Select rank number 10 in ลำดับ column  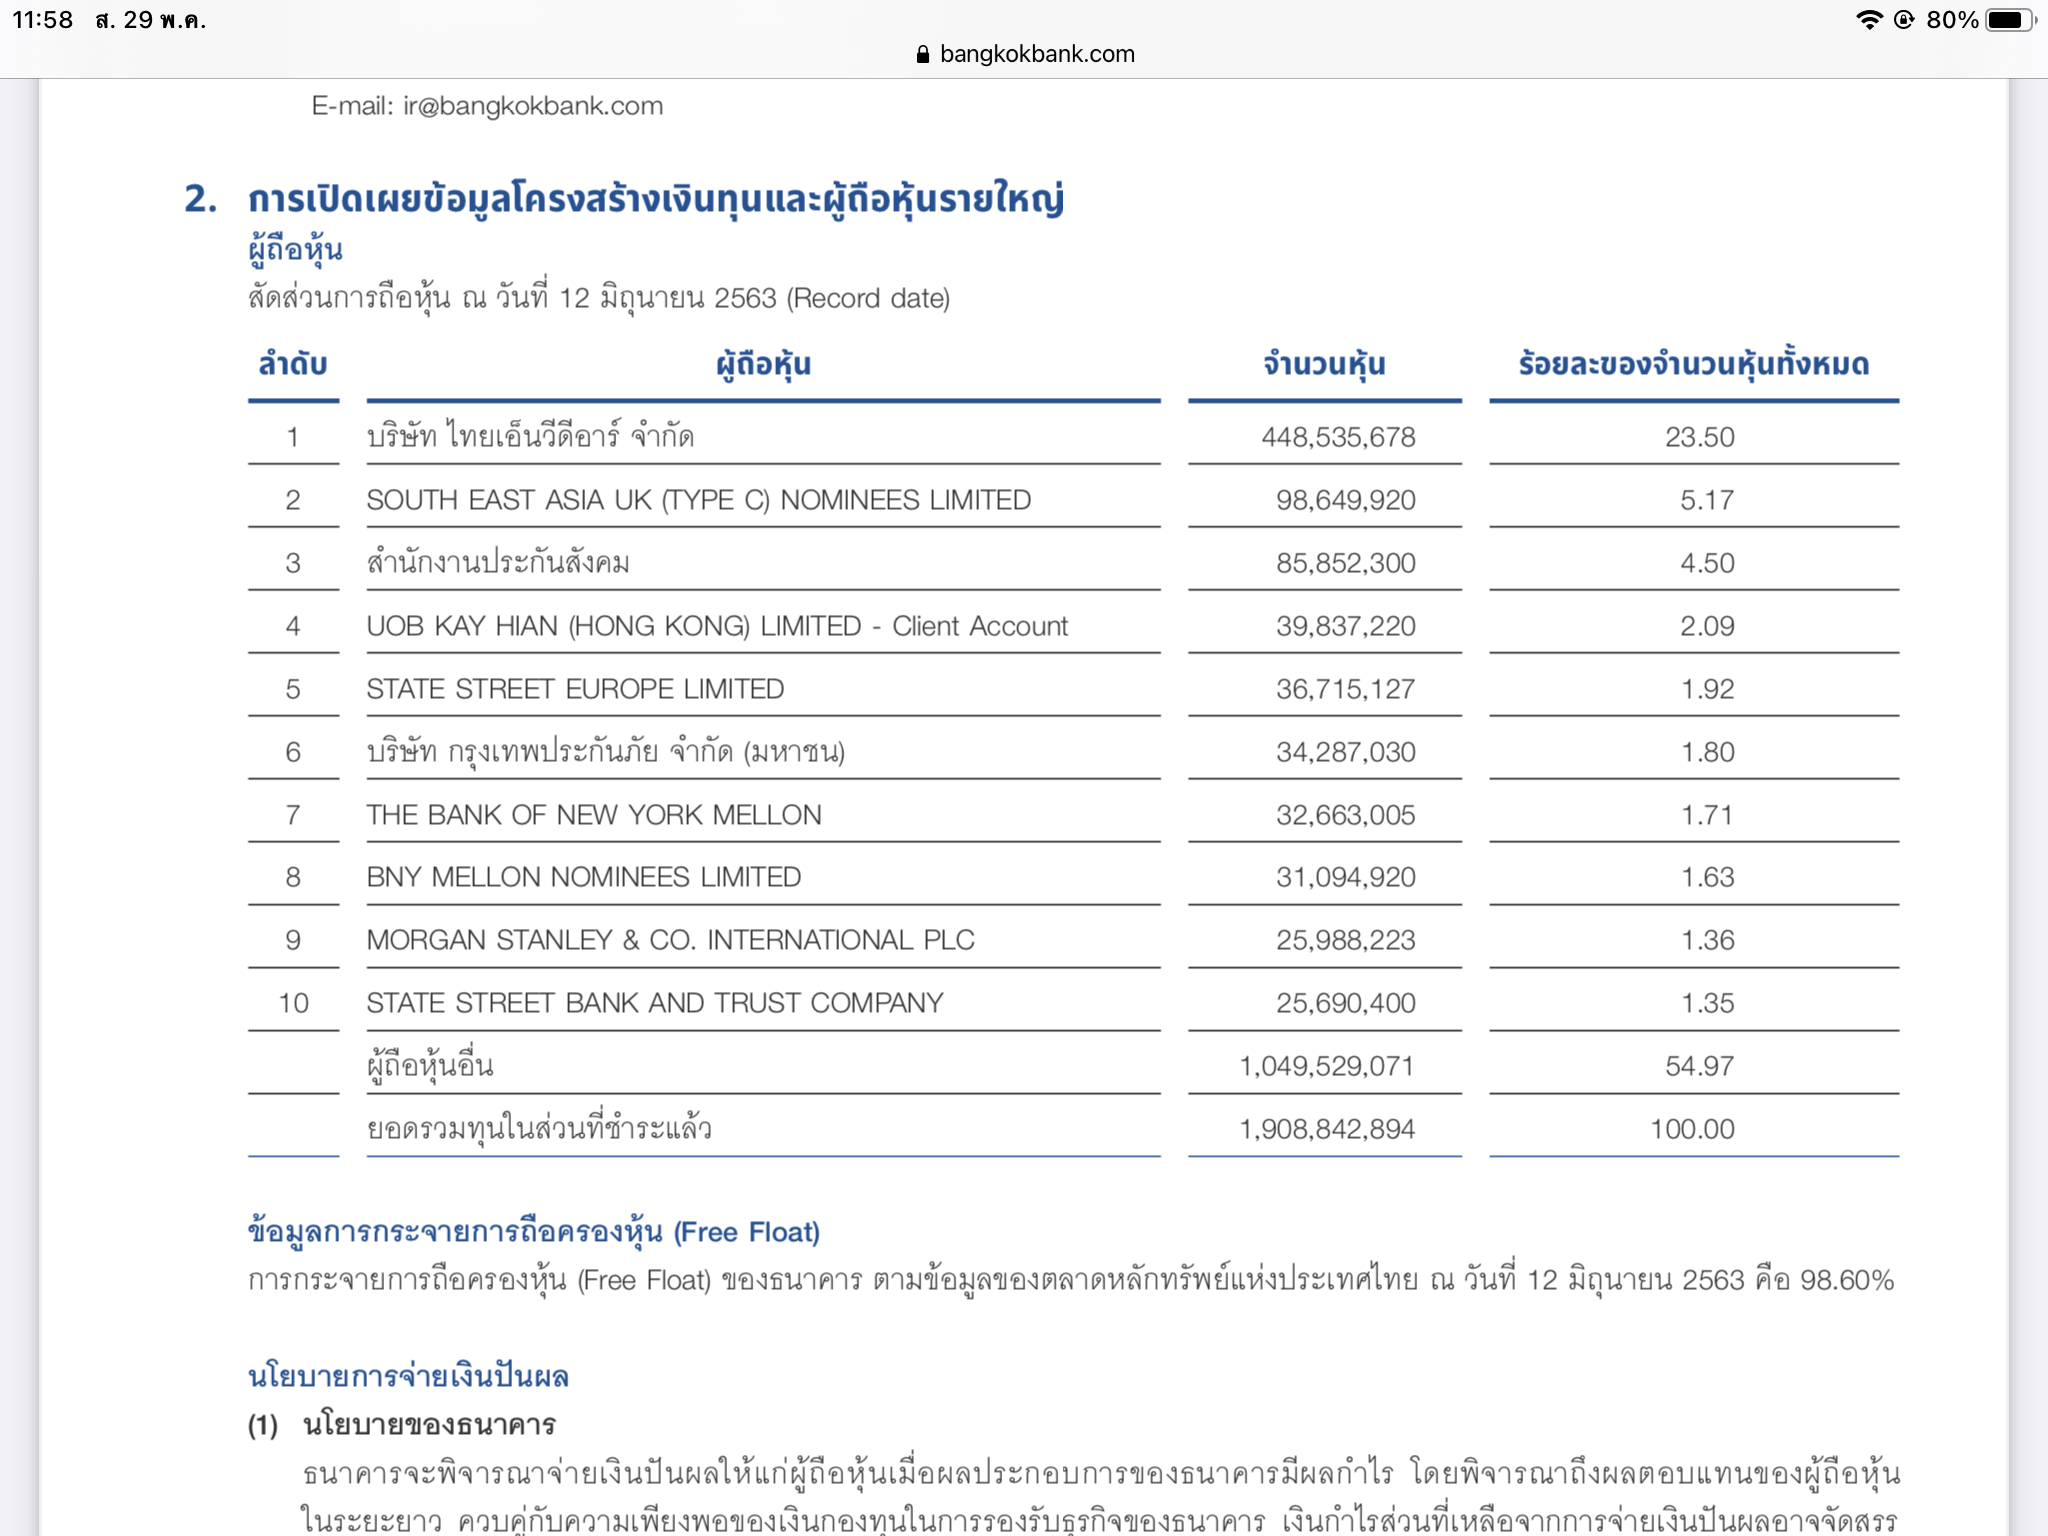293,1003
